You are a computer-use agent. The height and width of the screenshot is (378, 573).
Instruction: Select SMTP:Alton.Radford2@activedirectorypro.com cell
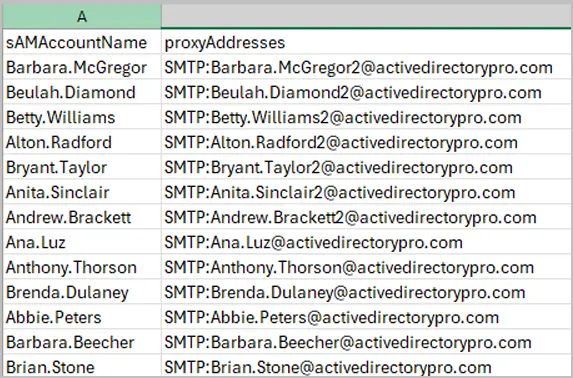point(367,141)
